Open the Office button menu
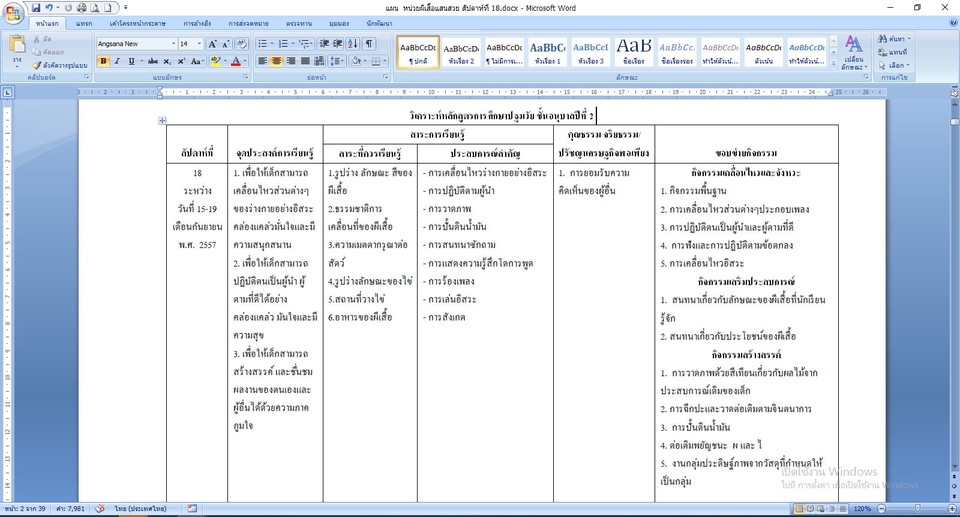The width and height of the screenshot is (960, 517). point(12,12)
